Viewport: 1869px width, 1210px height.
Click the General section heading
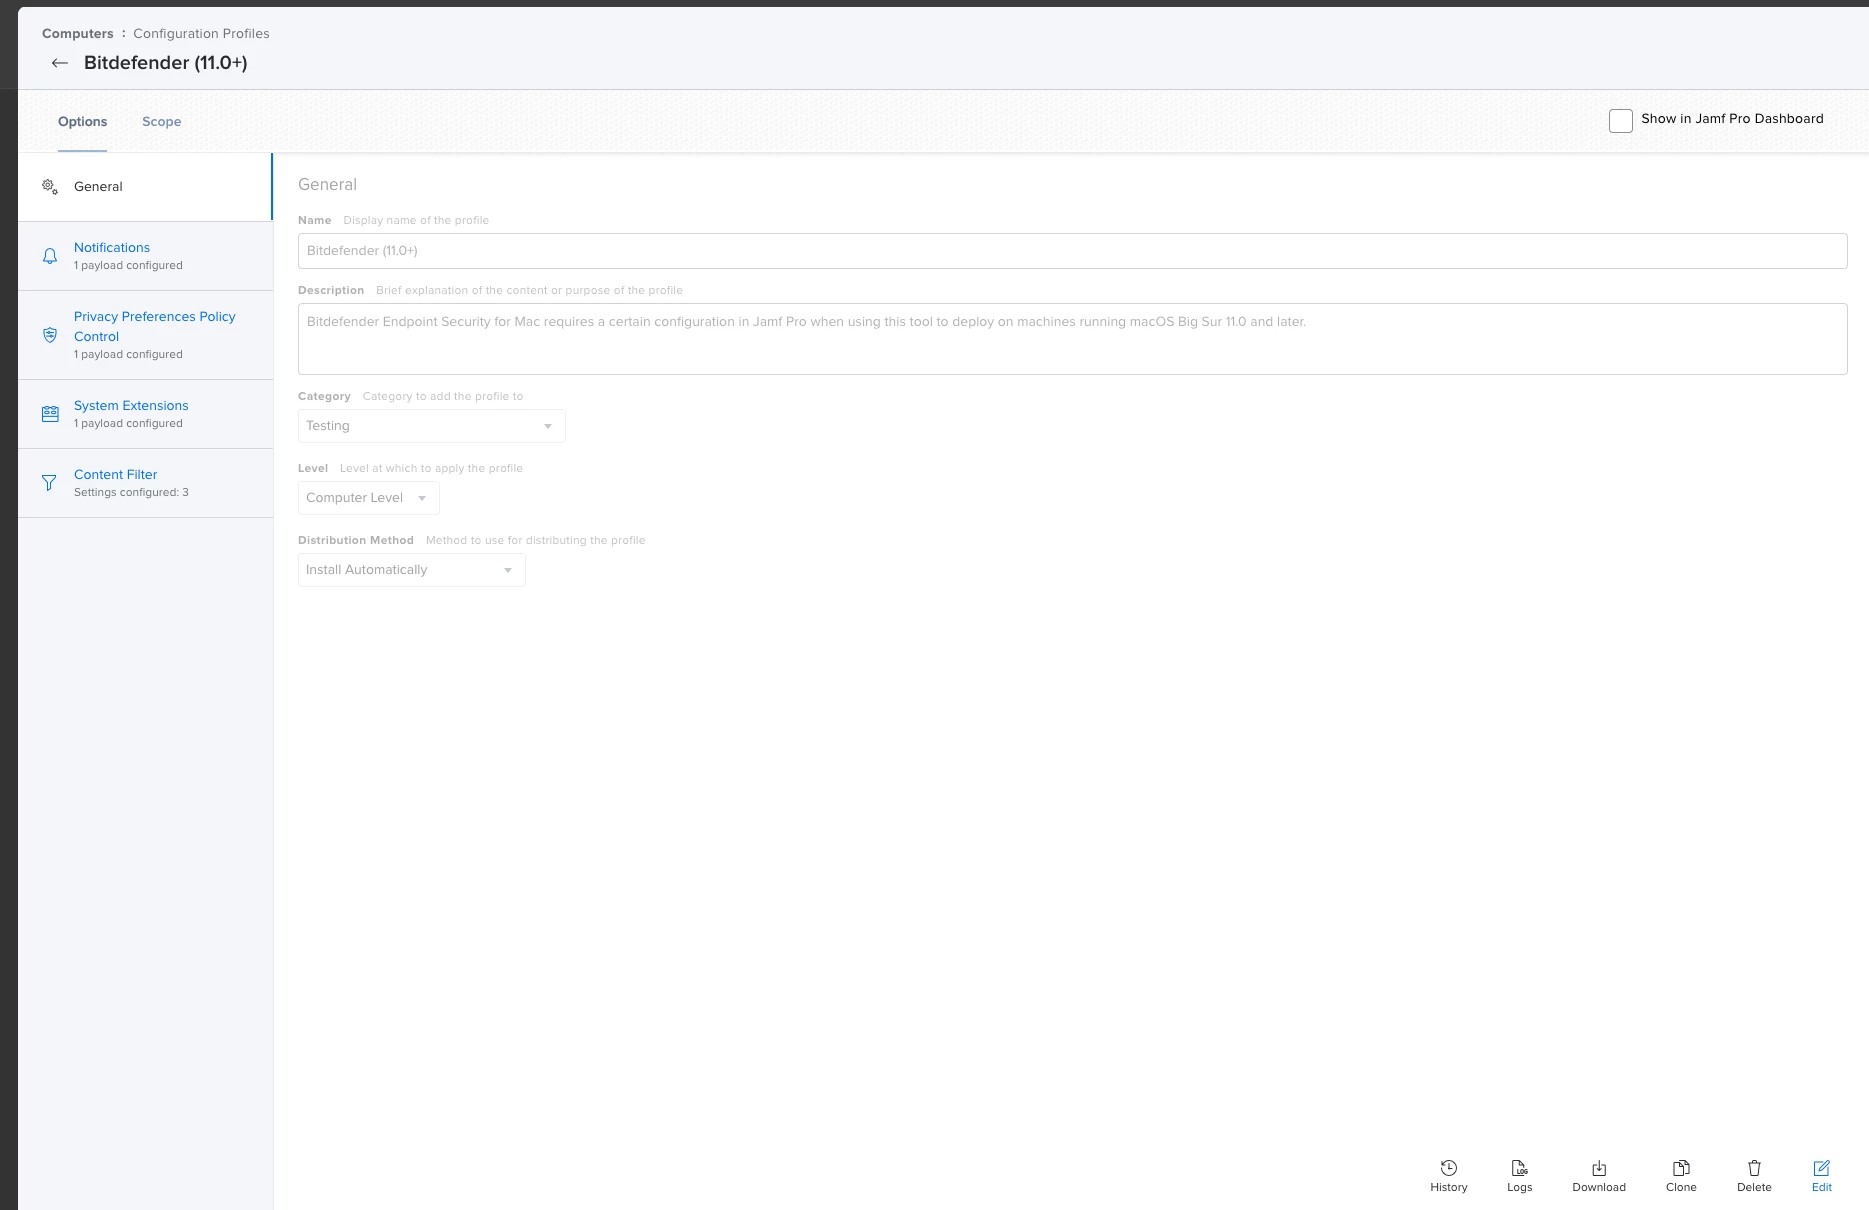327,185
